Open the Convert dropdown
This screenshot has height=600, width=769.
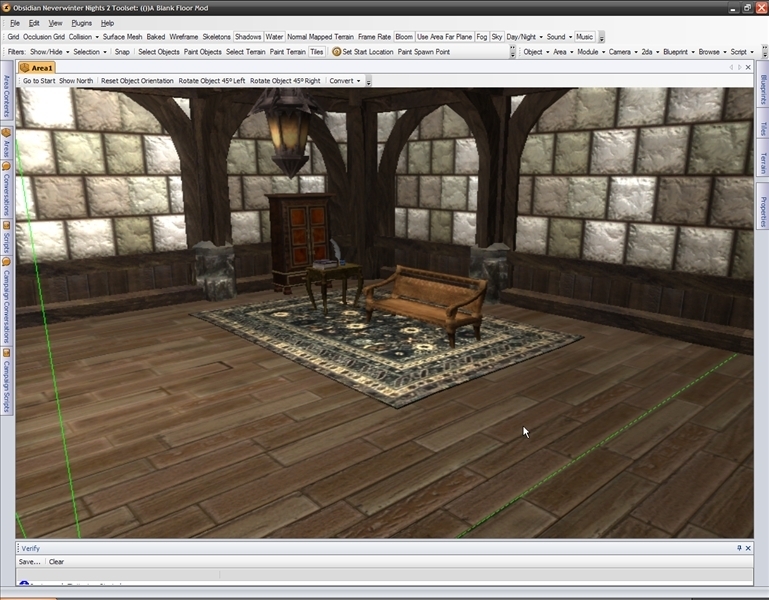point(344,81)
